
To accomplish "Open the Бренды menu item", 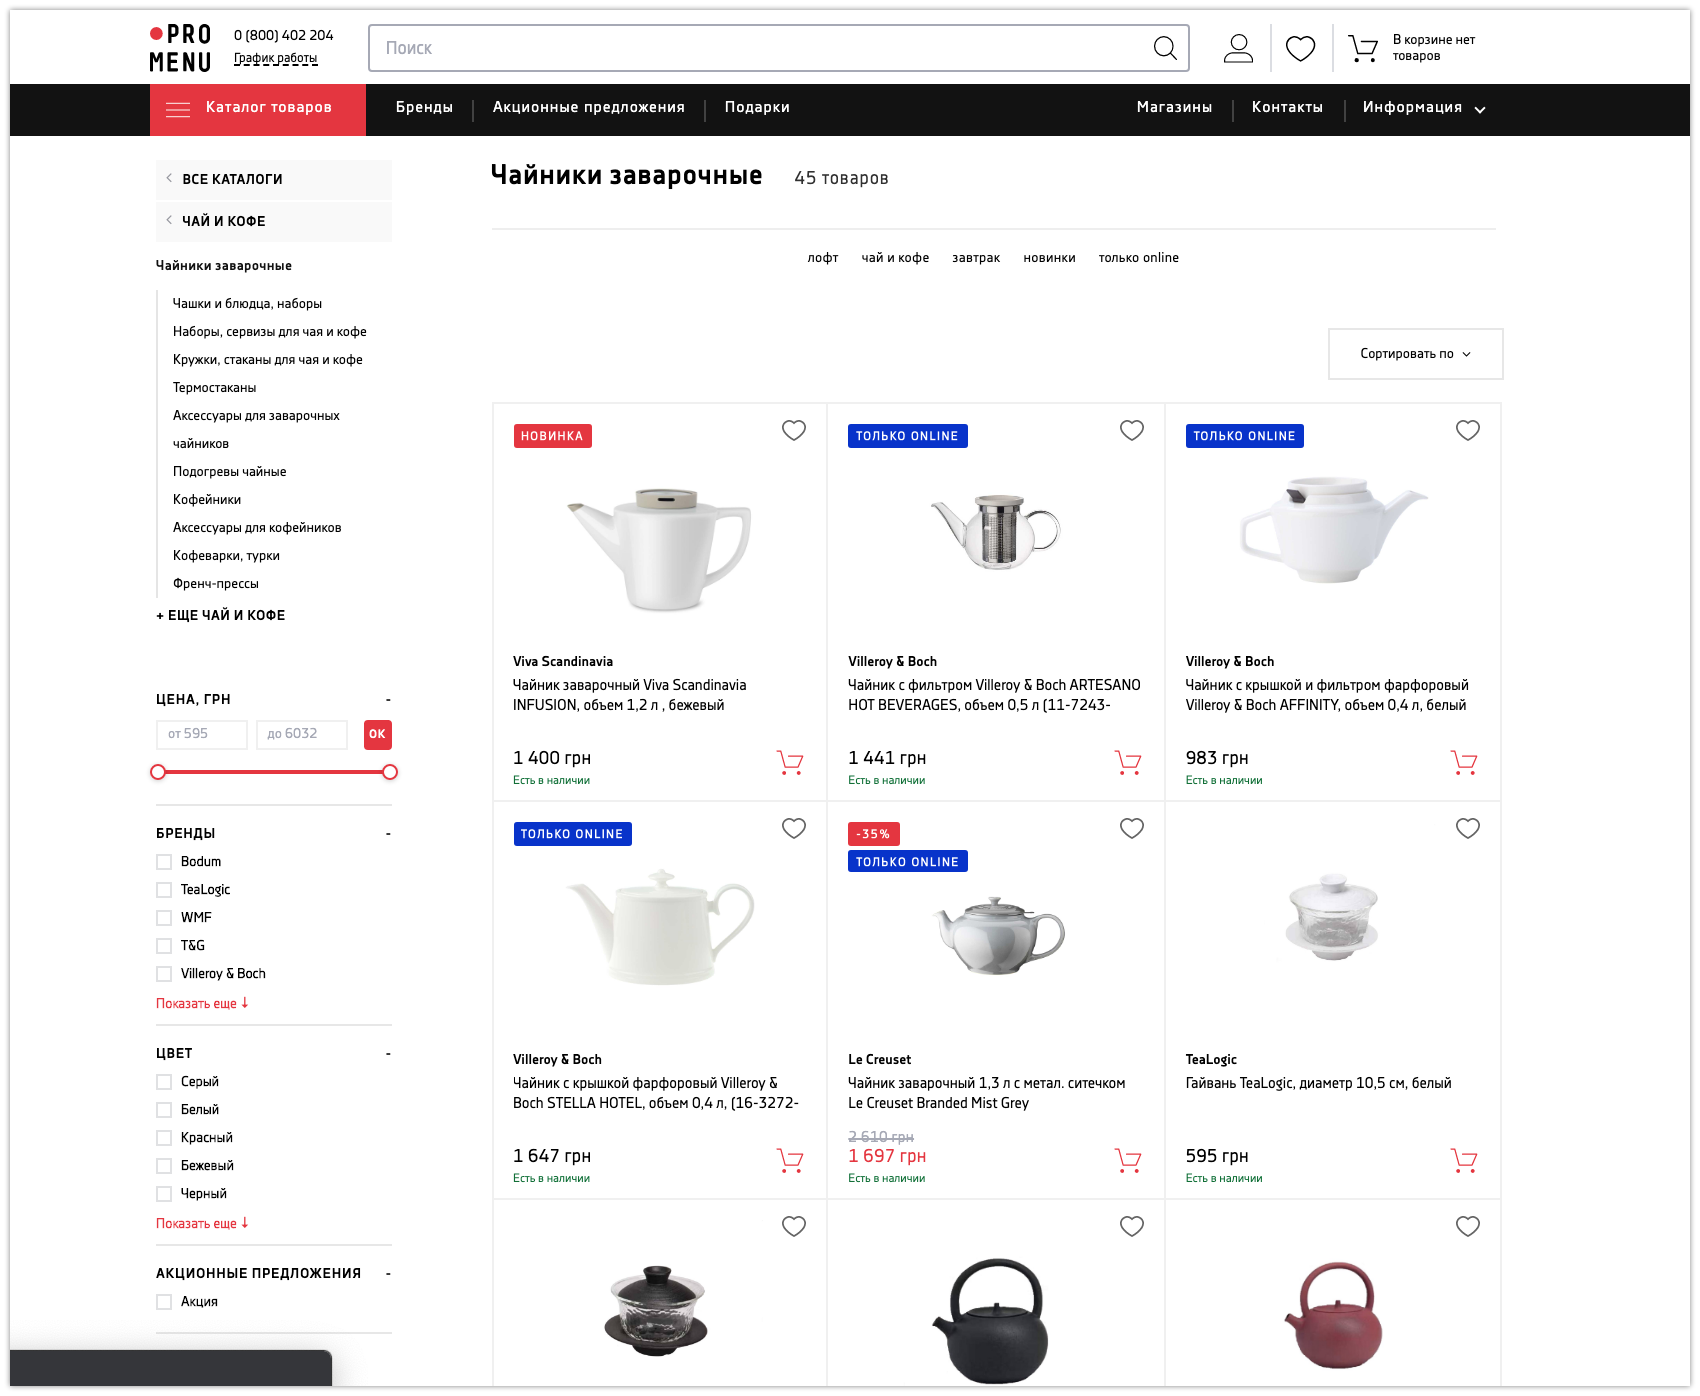I will coord(424,108).
